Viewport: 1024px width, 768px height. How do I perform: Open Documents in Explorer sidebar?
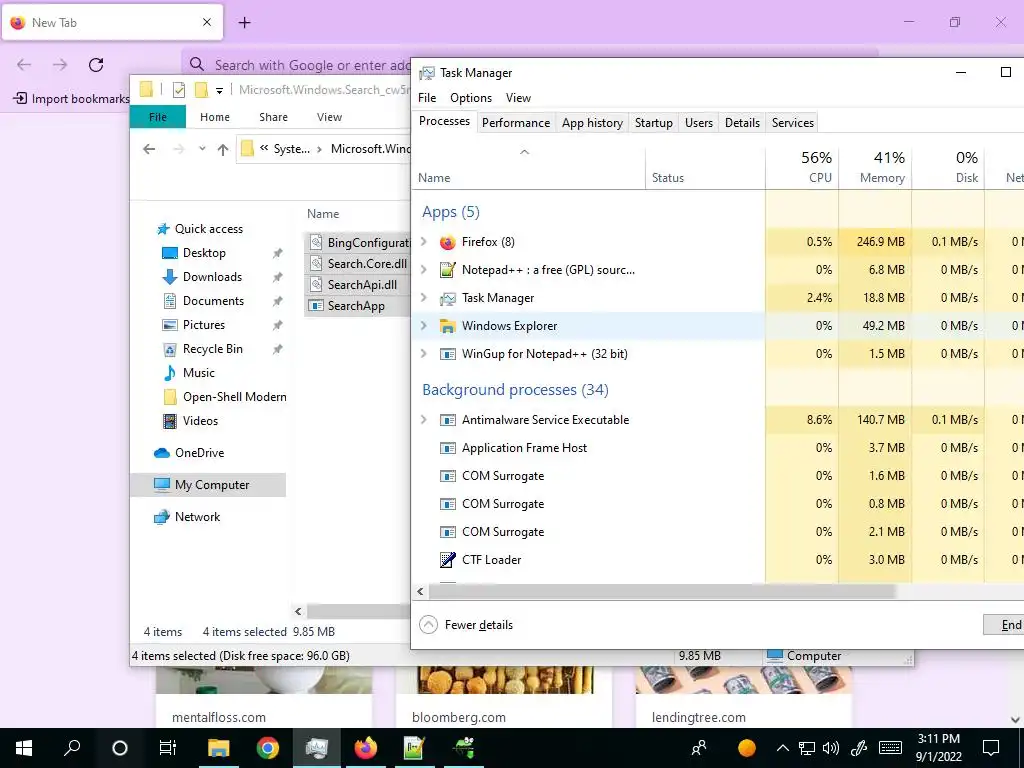[213, 301]
